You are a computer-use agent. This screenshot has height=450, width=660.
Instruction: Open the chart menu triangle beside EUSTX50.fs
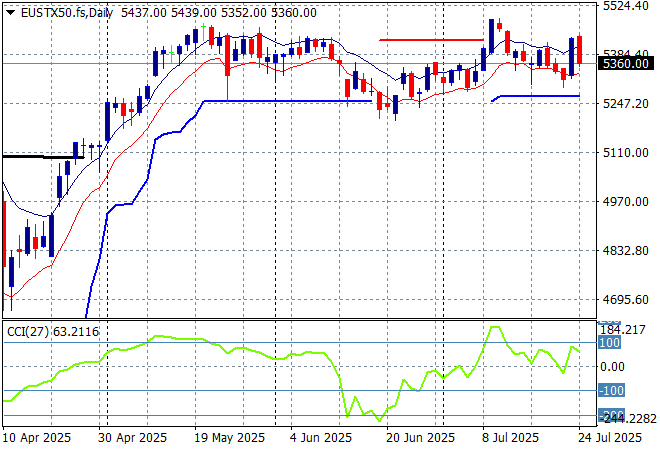(x=11, y=13)
